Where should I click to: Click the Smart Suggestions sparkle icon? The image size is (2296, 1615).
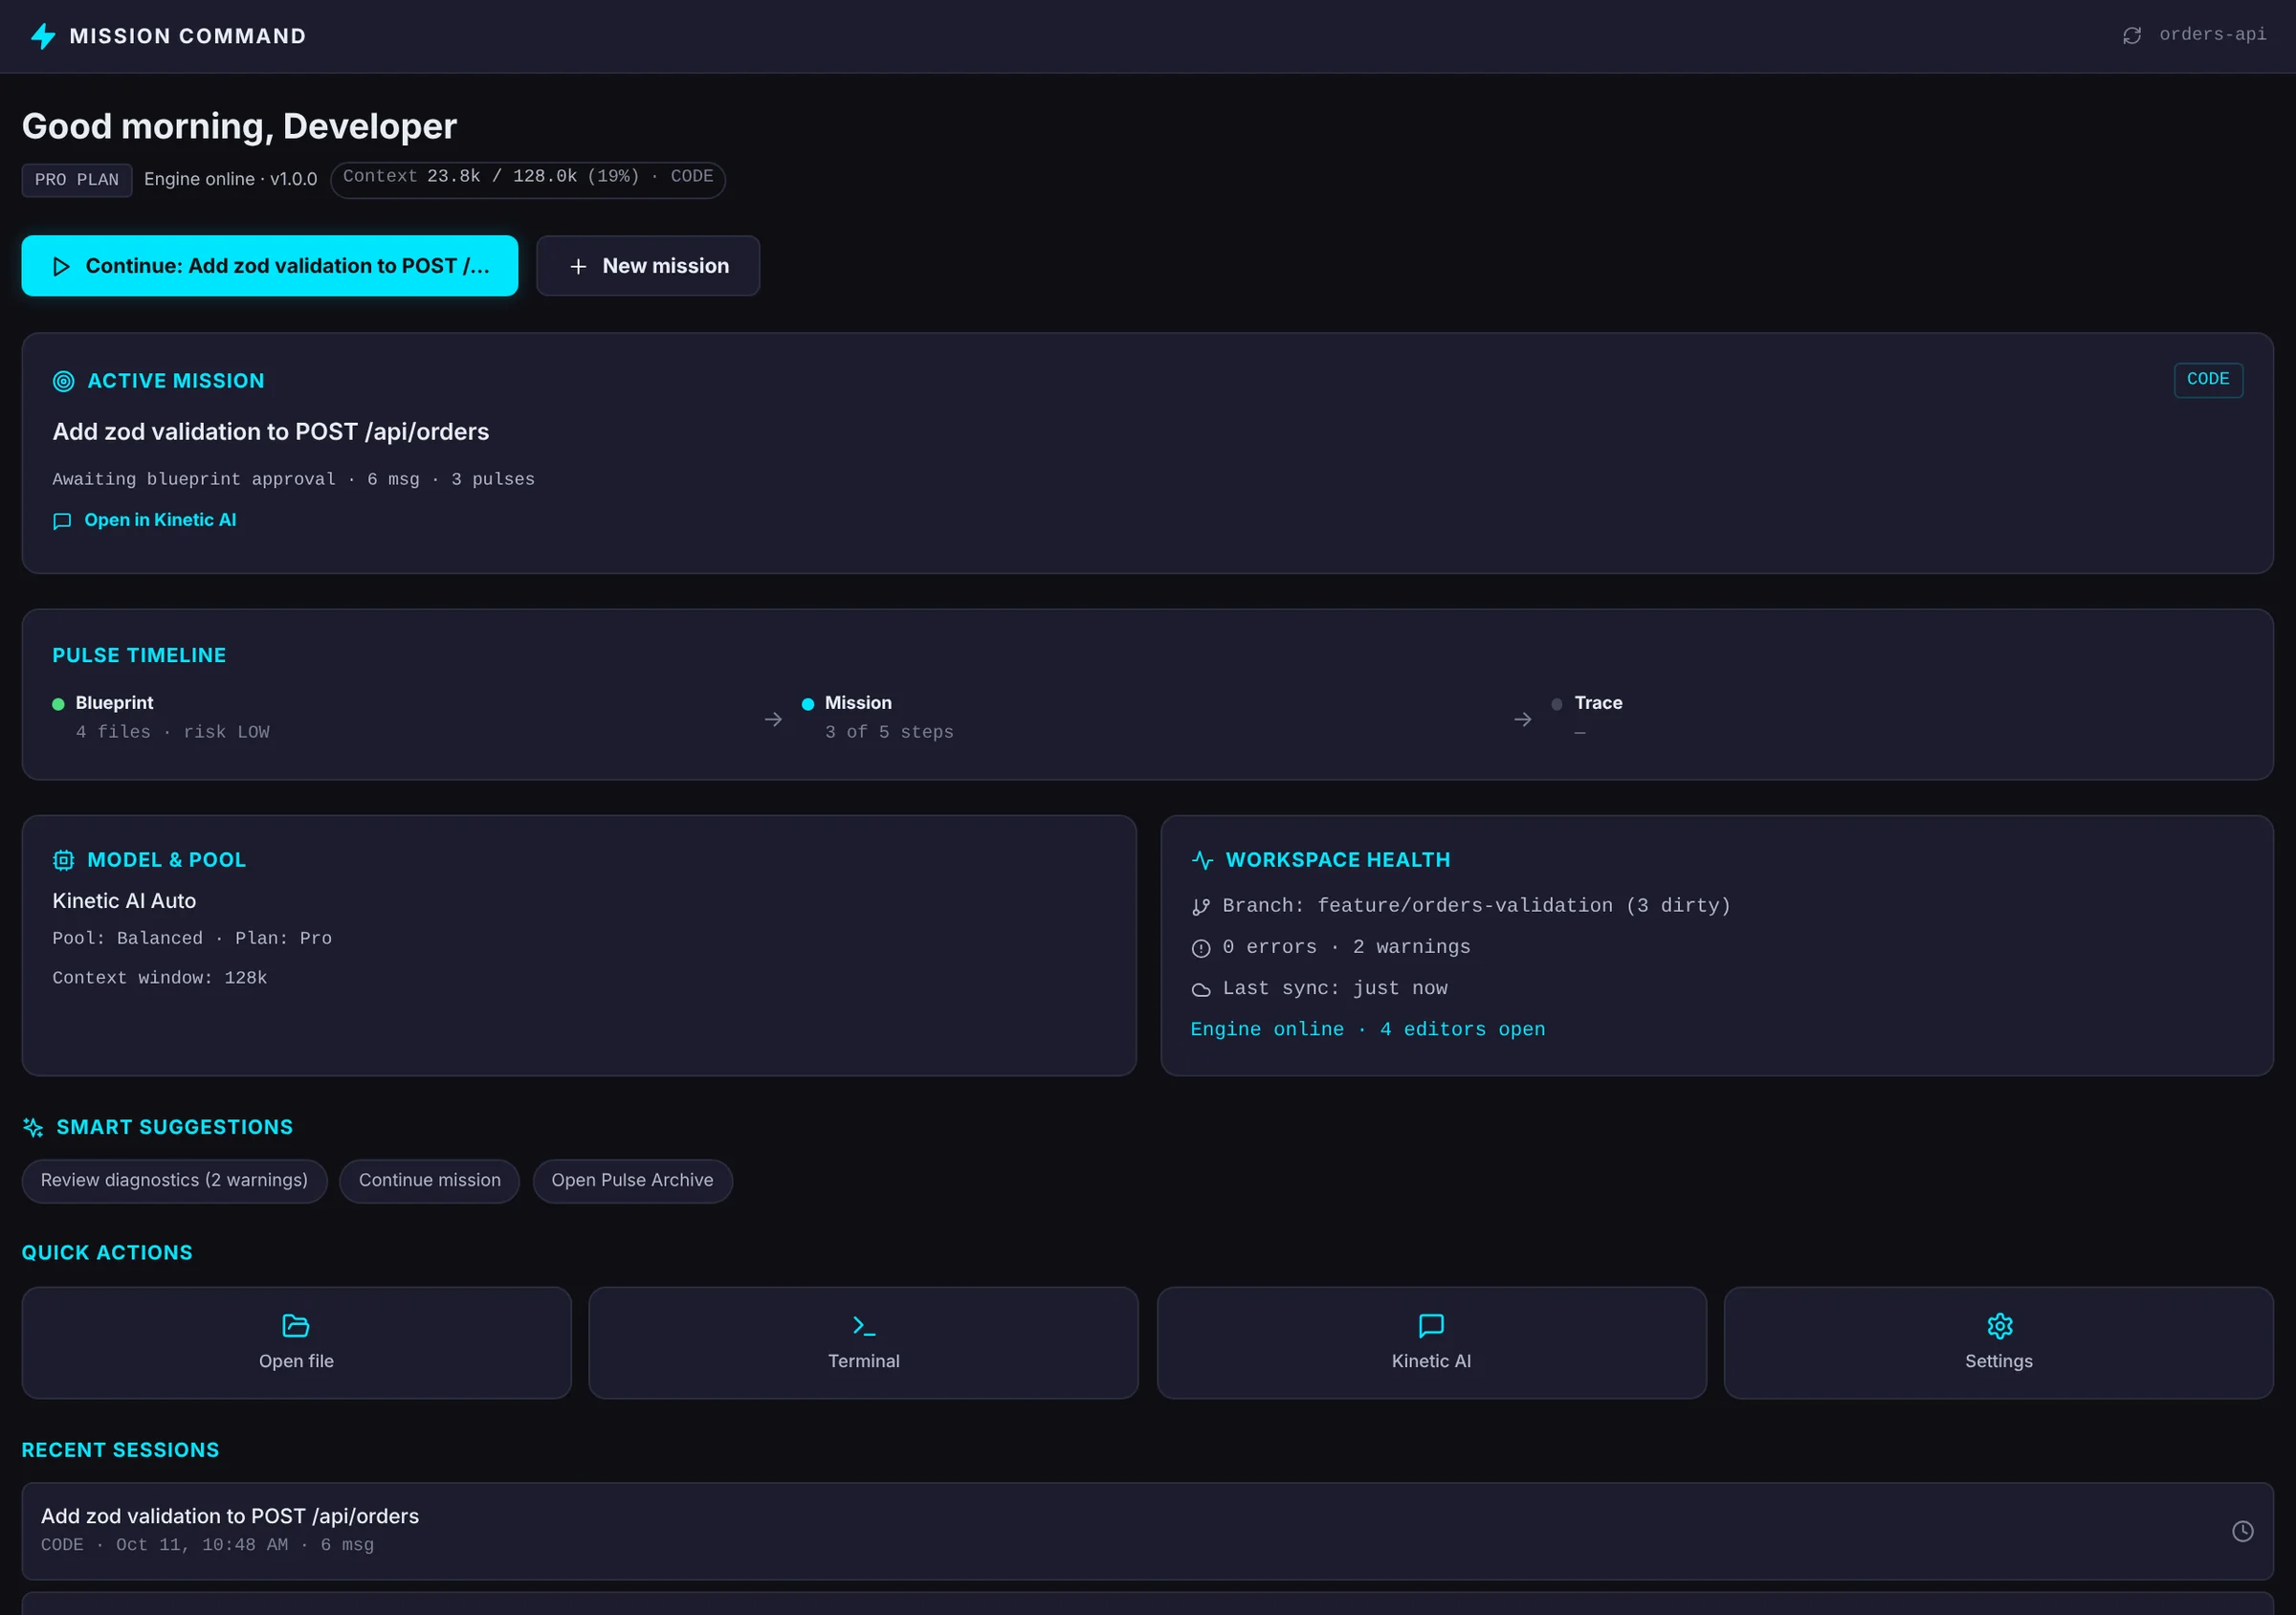pos(33,1128)
